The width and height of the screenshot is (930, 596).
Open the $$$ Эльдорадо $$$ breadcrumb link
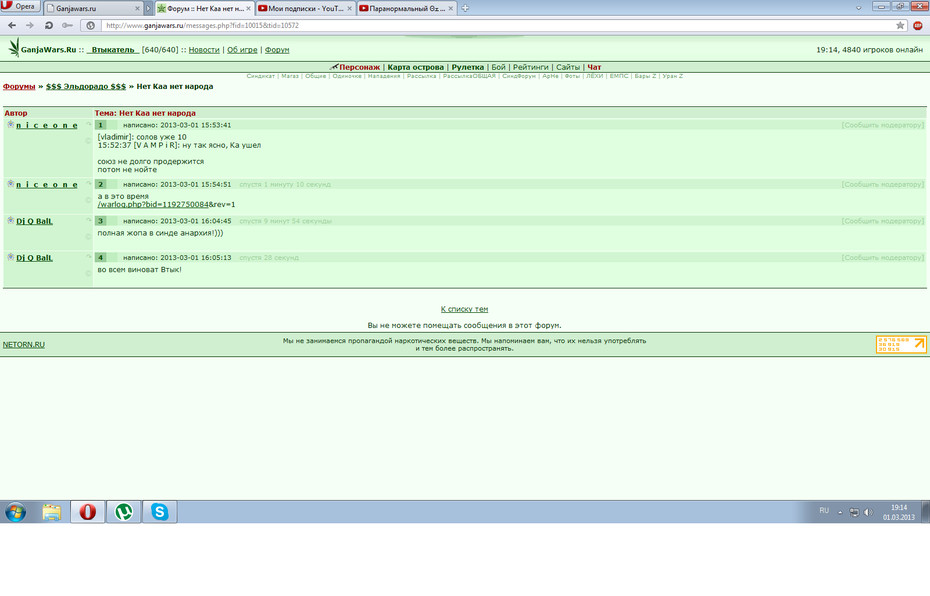pyautogui.click(x=86, y=87)
